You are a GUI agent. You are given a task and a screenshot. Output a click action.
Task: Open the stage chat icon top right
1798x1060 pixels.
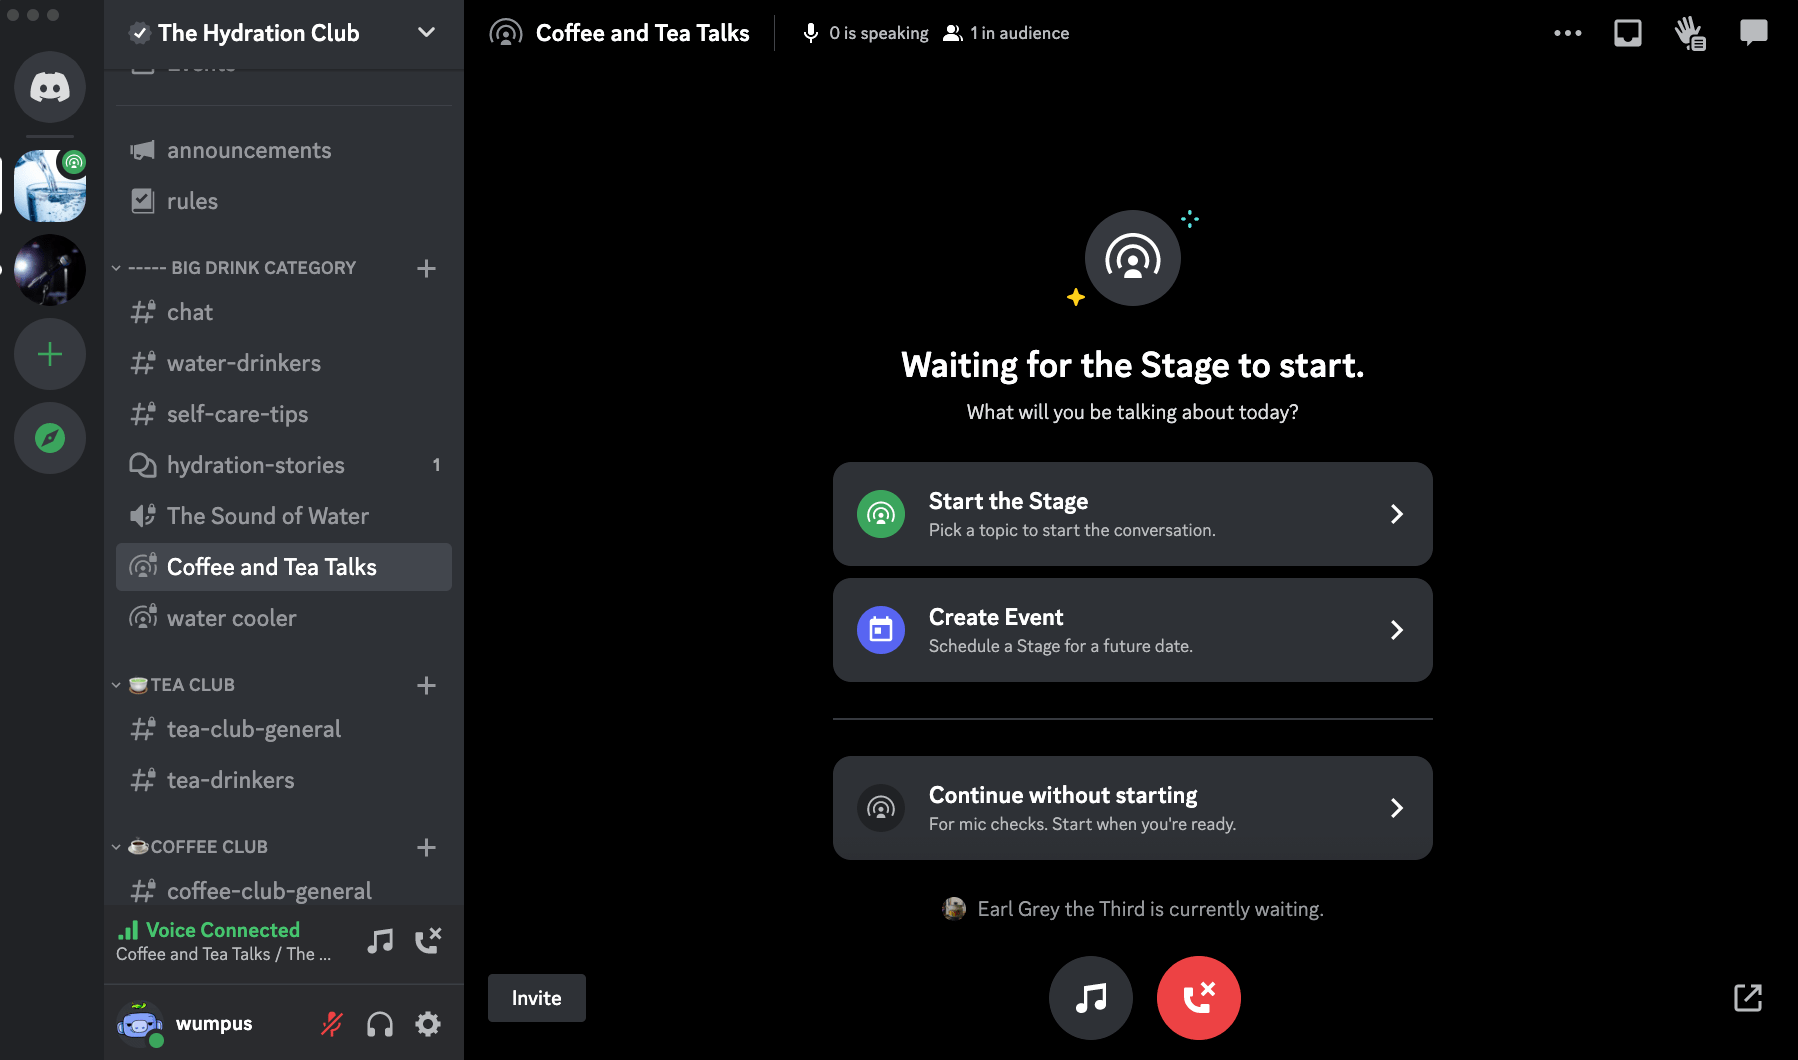(1753, 32)
